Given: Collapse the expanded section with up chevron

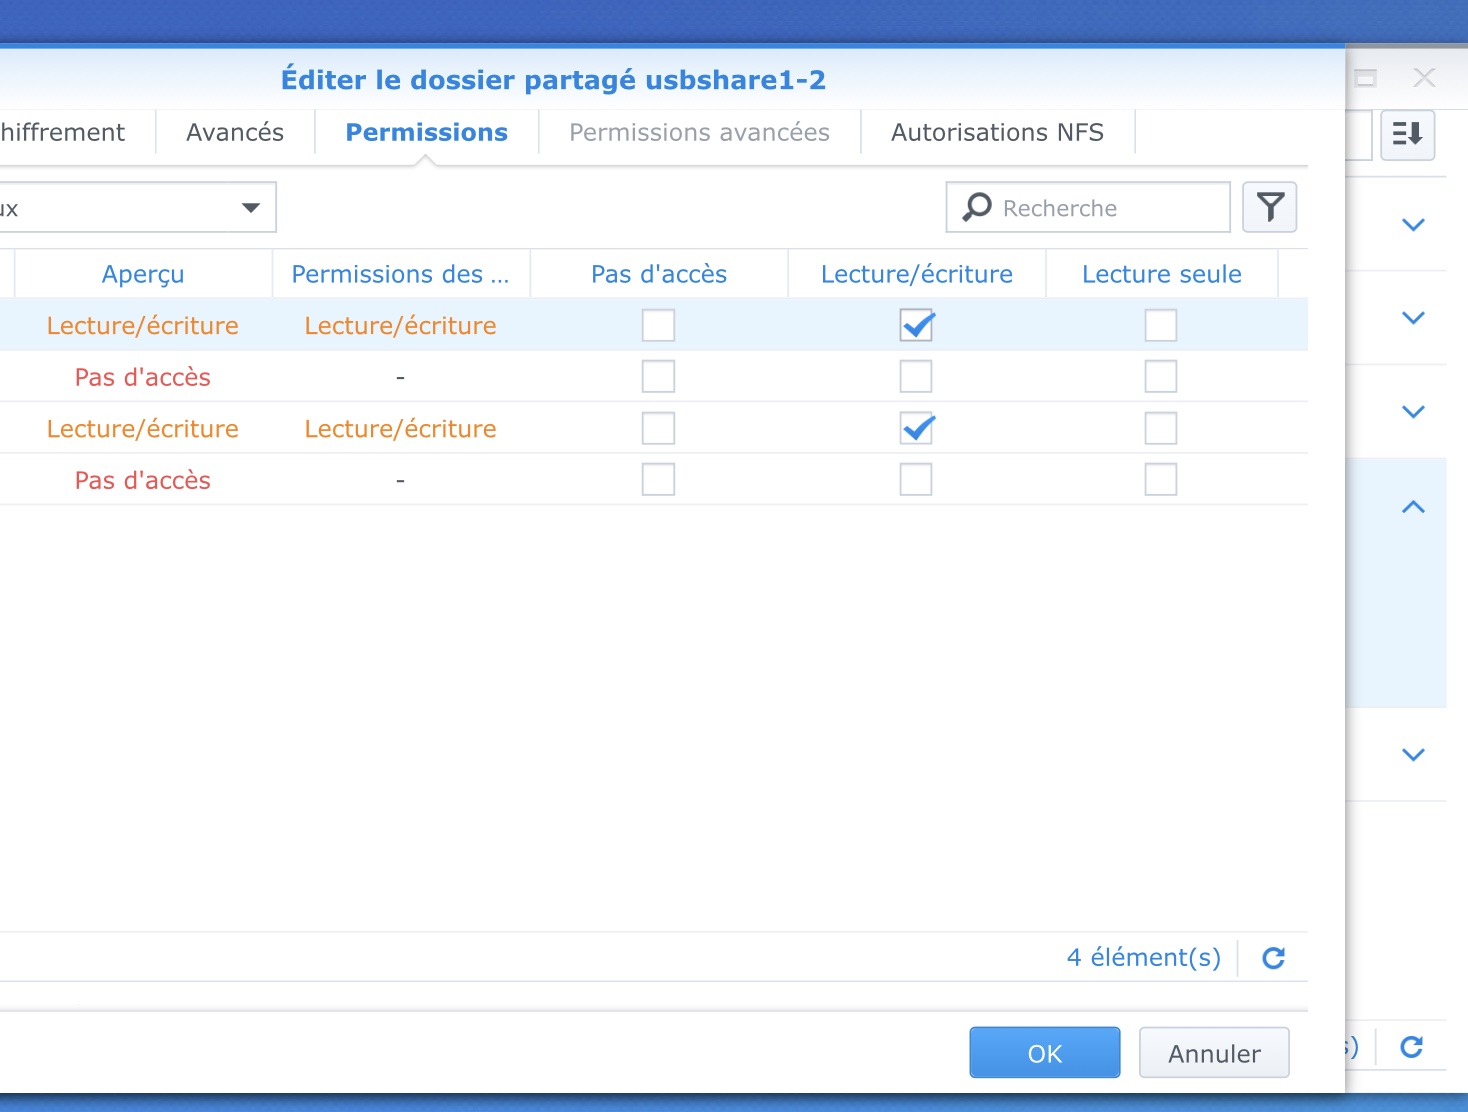Looking at the screenshot, I should [1413, 507].
